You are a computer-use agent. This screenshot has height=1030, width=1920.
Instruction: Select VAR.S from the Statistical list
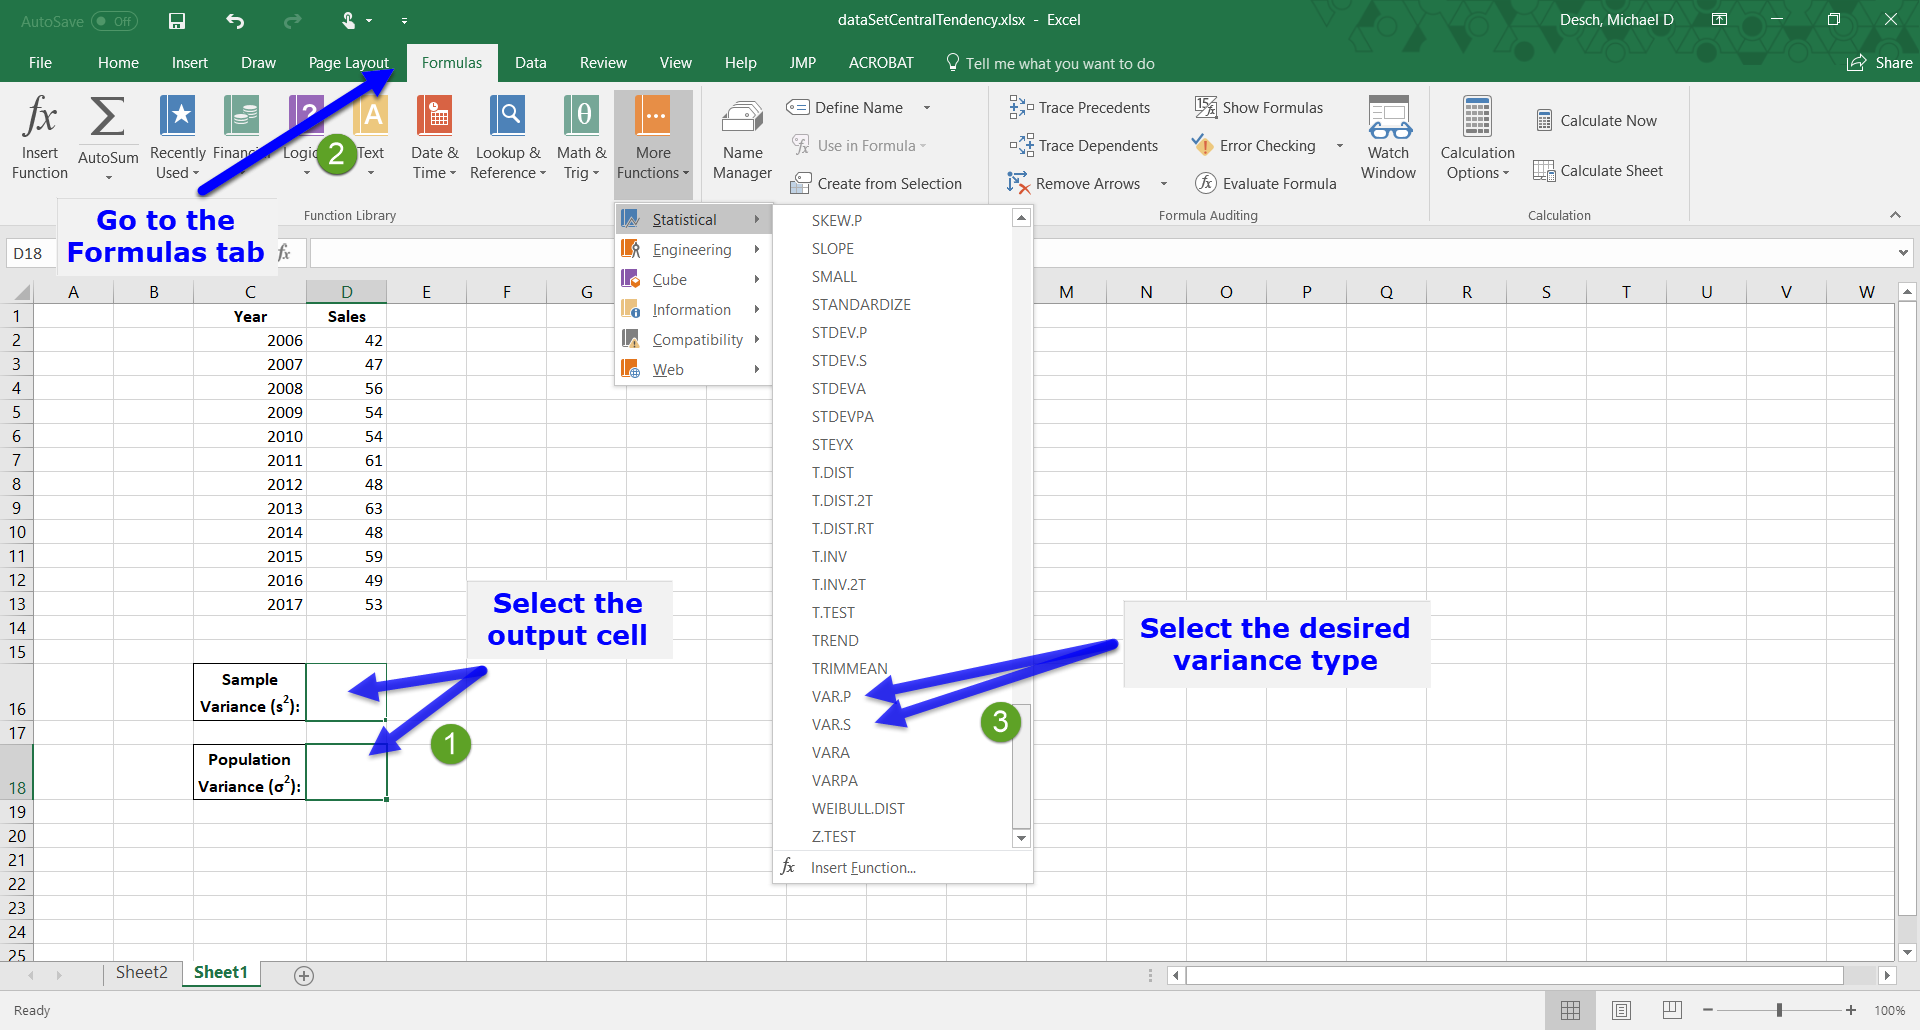(x=831, y=725)
